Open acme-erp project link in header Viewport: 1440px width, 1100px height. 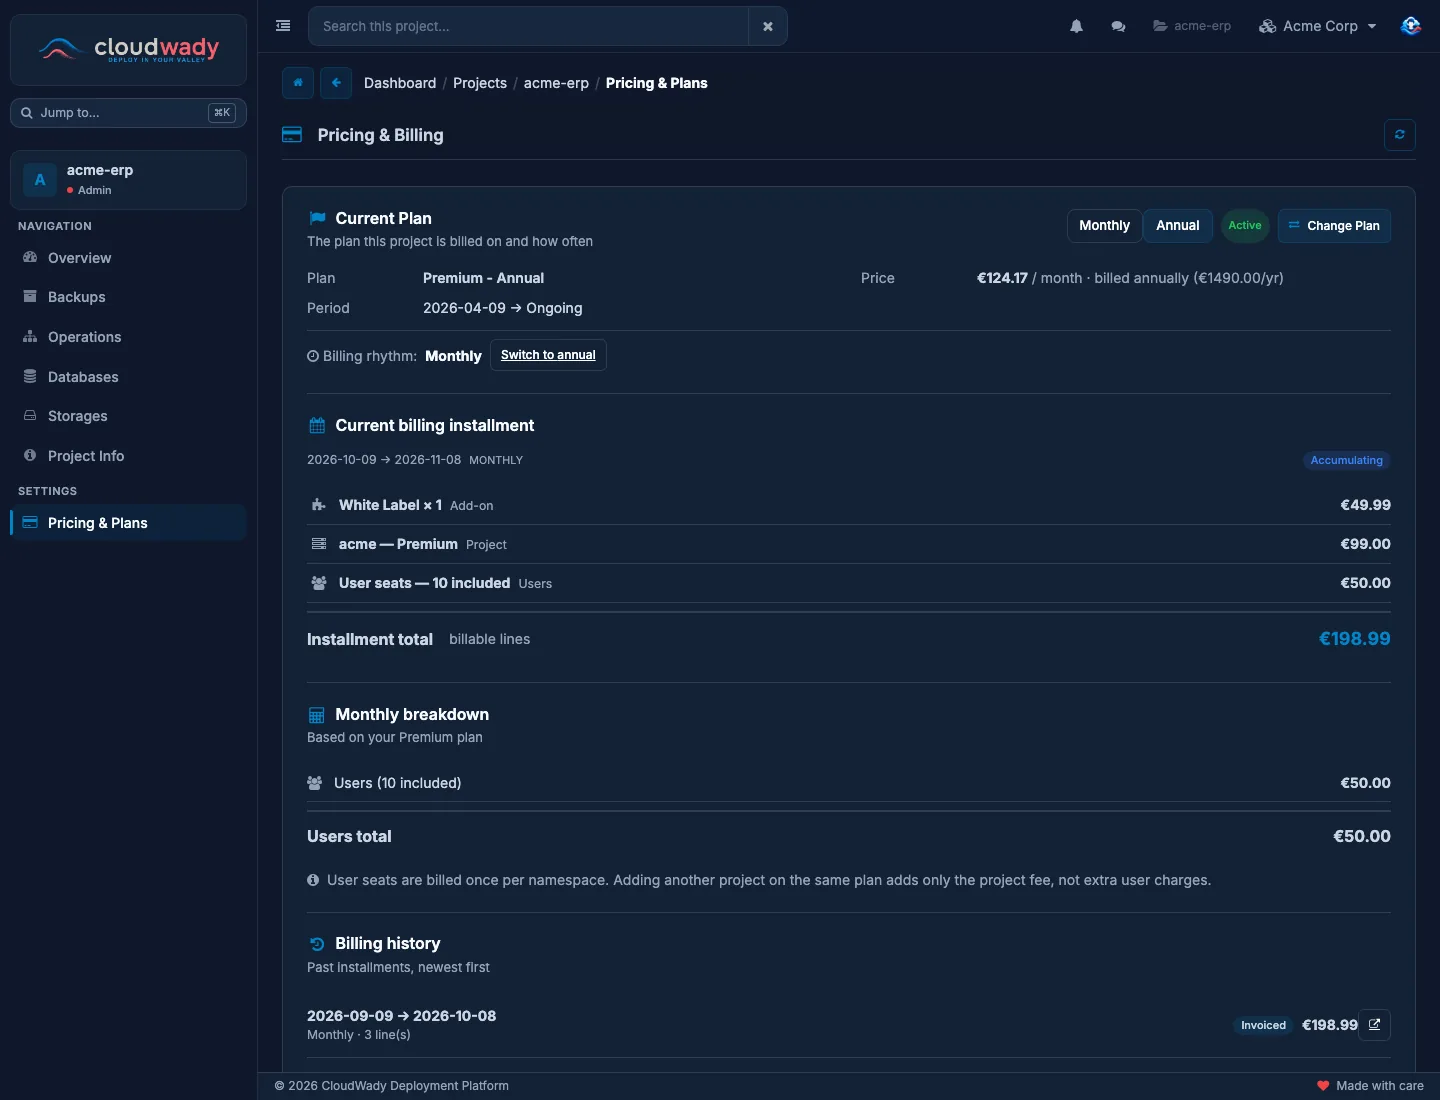pyautogui.click(x=1192, y=26)
